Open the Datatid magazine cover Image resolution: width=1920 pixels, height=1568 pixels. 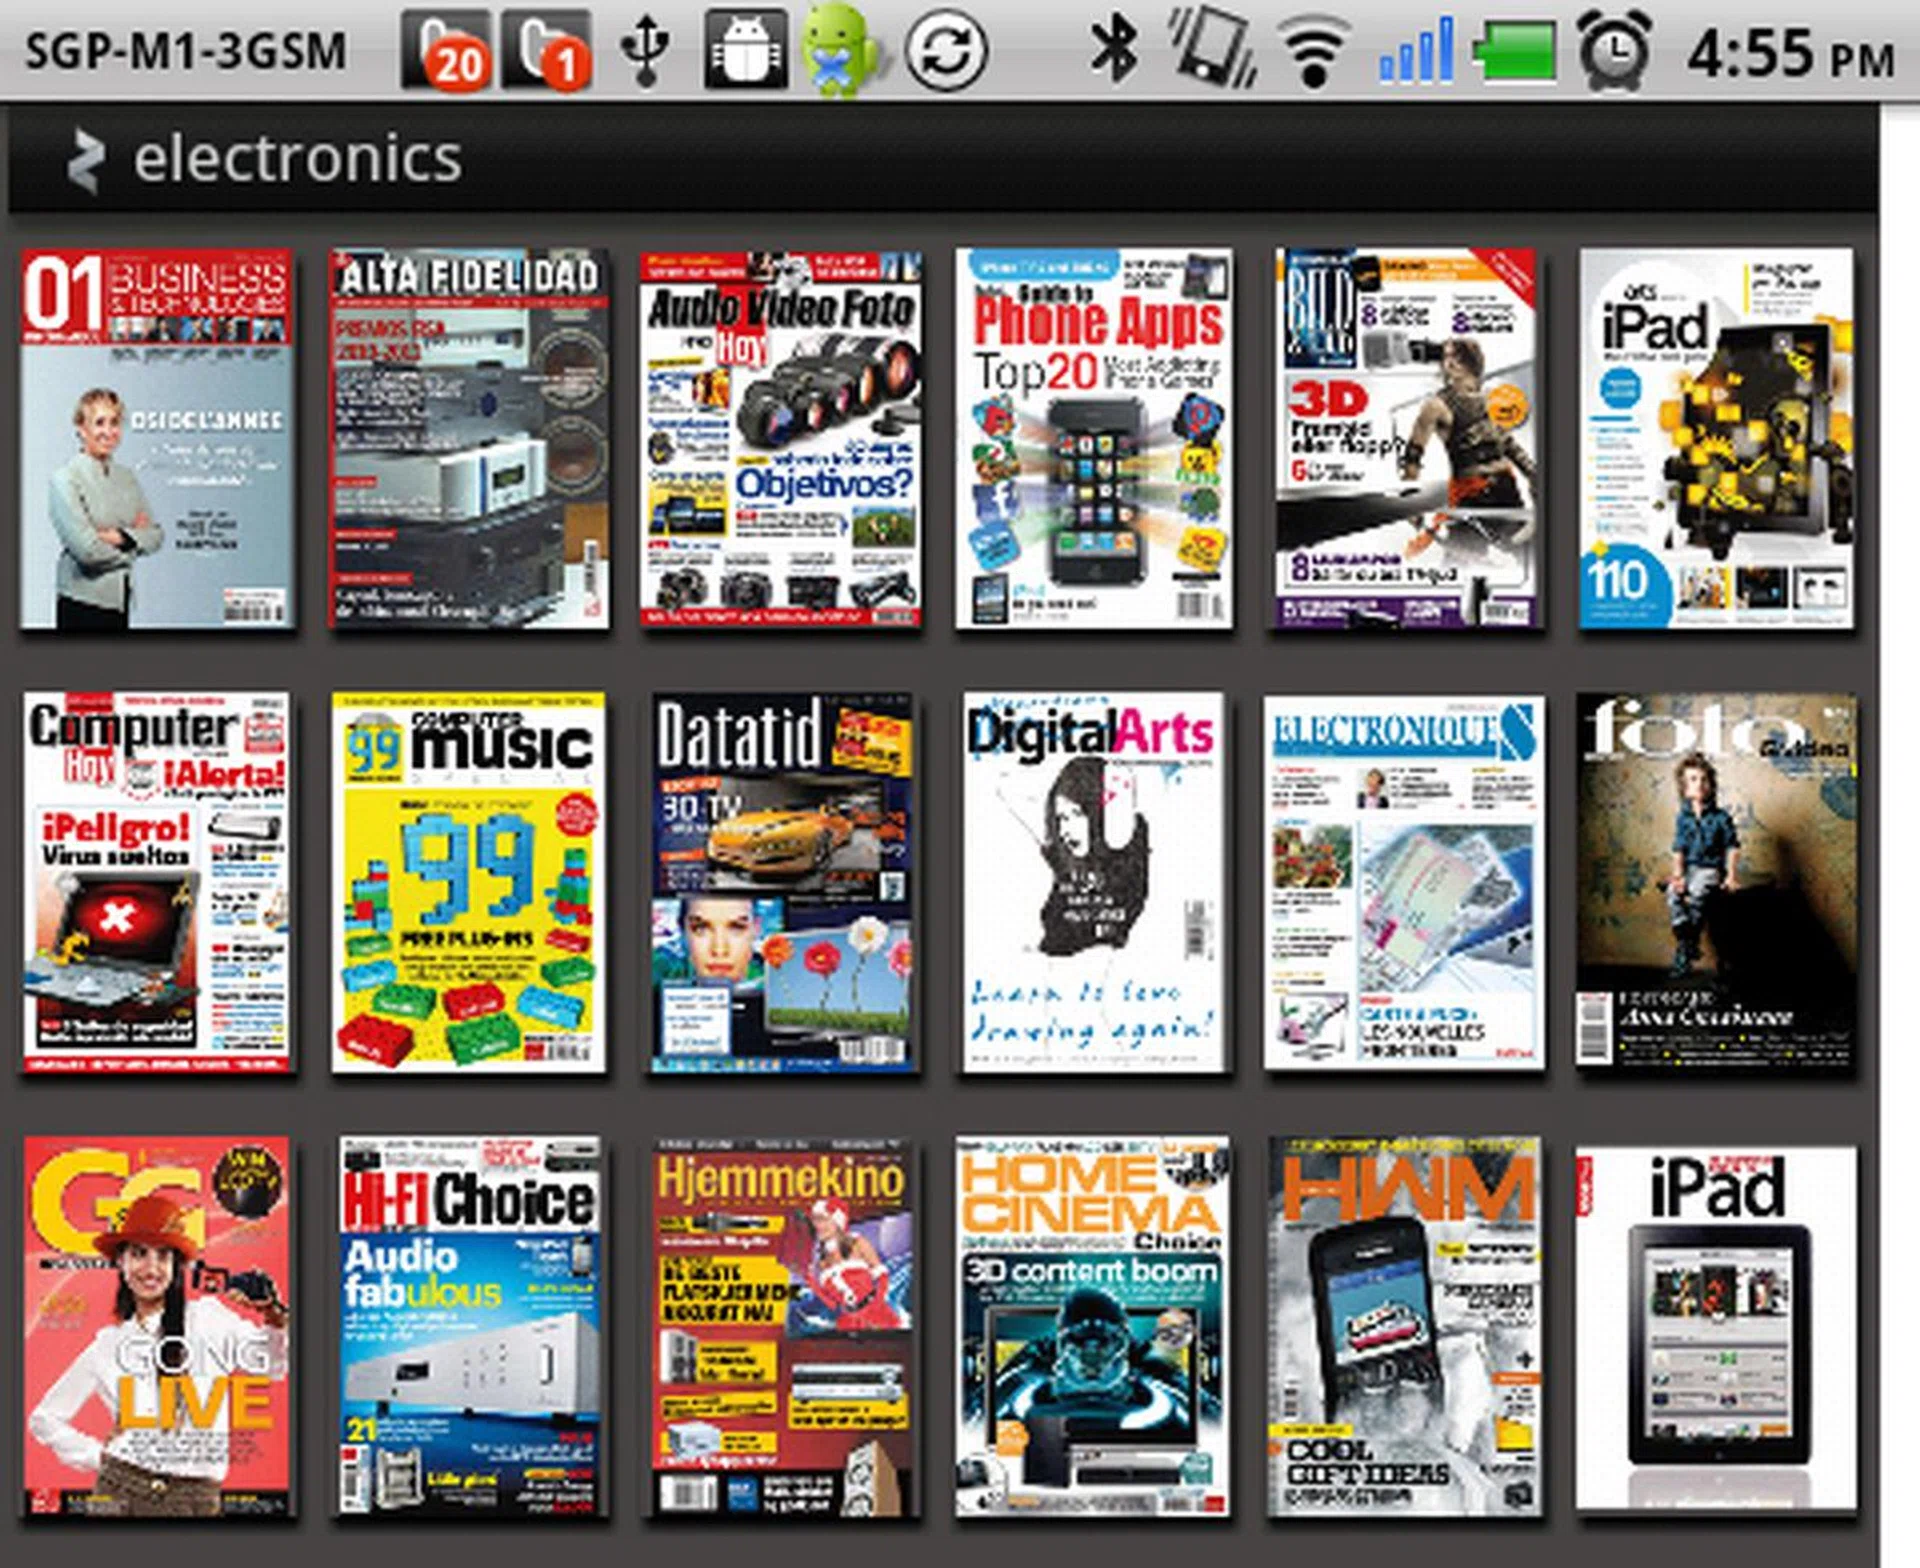coord(781,882)
